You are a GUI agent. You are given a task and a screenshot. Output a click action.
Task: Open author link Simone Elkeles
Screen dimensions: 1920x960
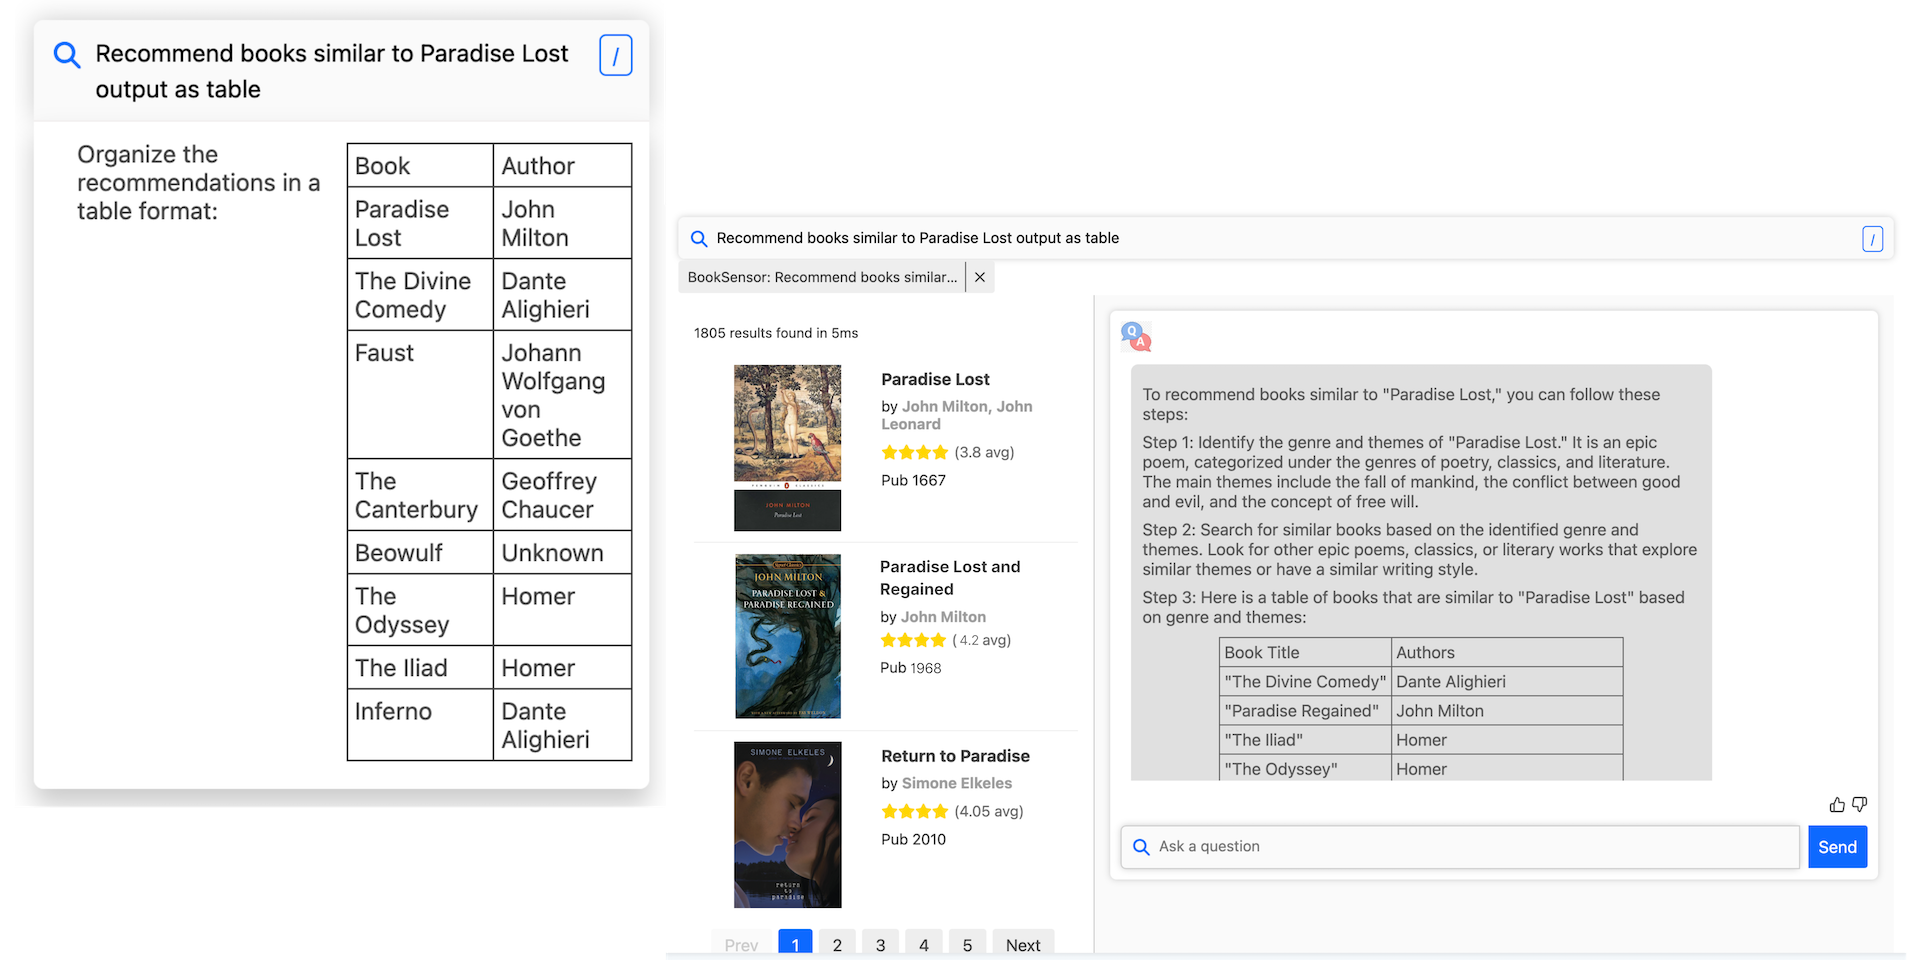pyautogui.click(x=956, y=783)
